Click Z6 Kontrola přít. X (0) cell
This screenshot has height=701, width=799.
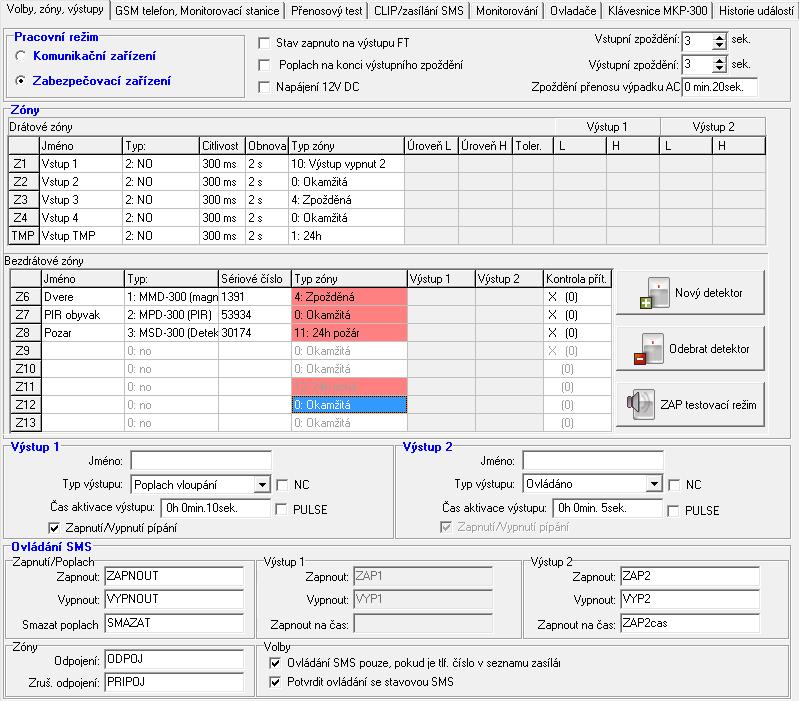[577, 297]
